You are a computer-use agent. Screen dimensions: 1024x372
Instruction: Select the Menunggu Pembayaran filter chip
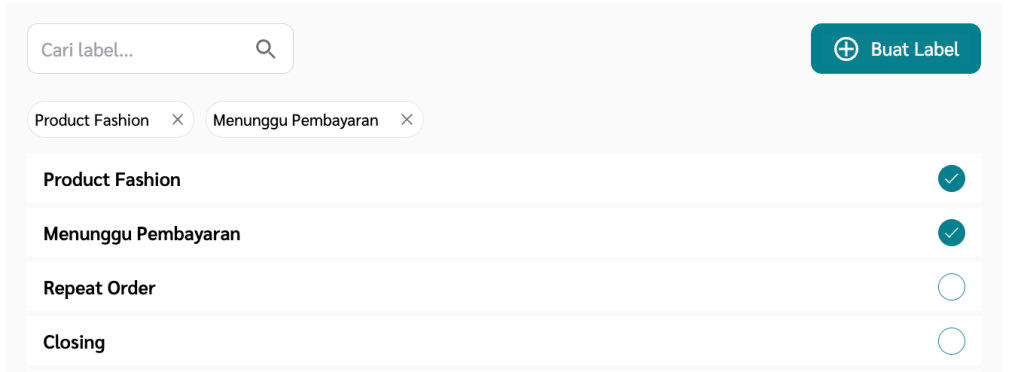click(x=314, y=119)
